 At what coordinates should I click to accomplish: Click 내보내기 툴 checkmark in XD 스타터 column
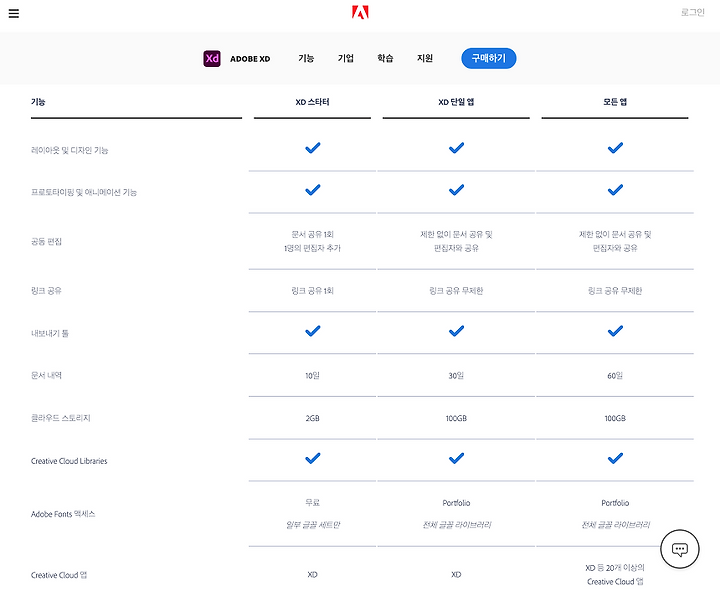click(x=313, y=331)
